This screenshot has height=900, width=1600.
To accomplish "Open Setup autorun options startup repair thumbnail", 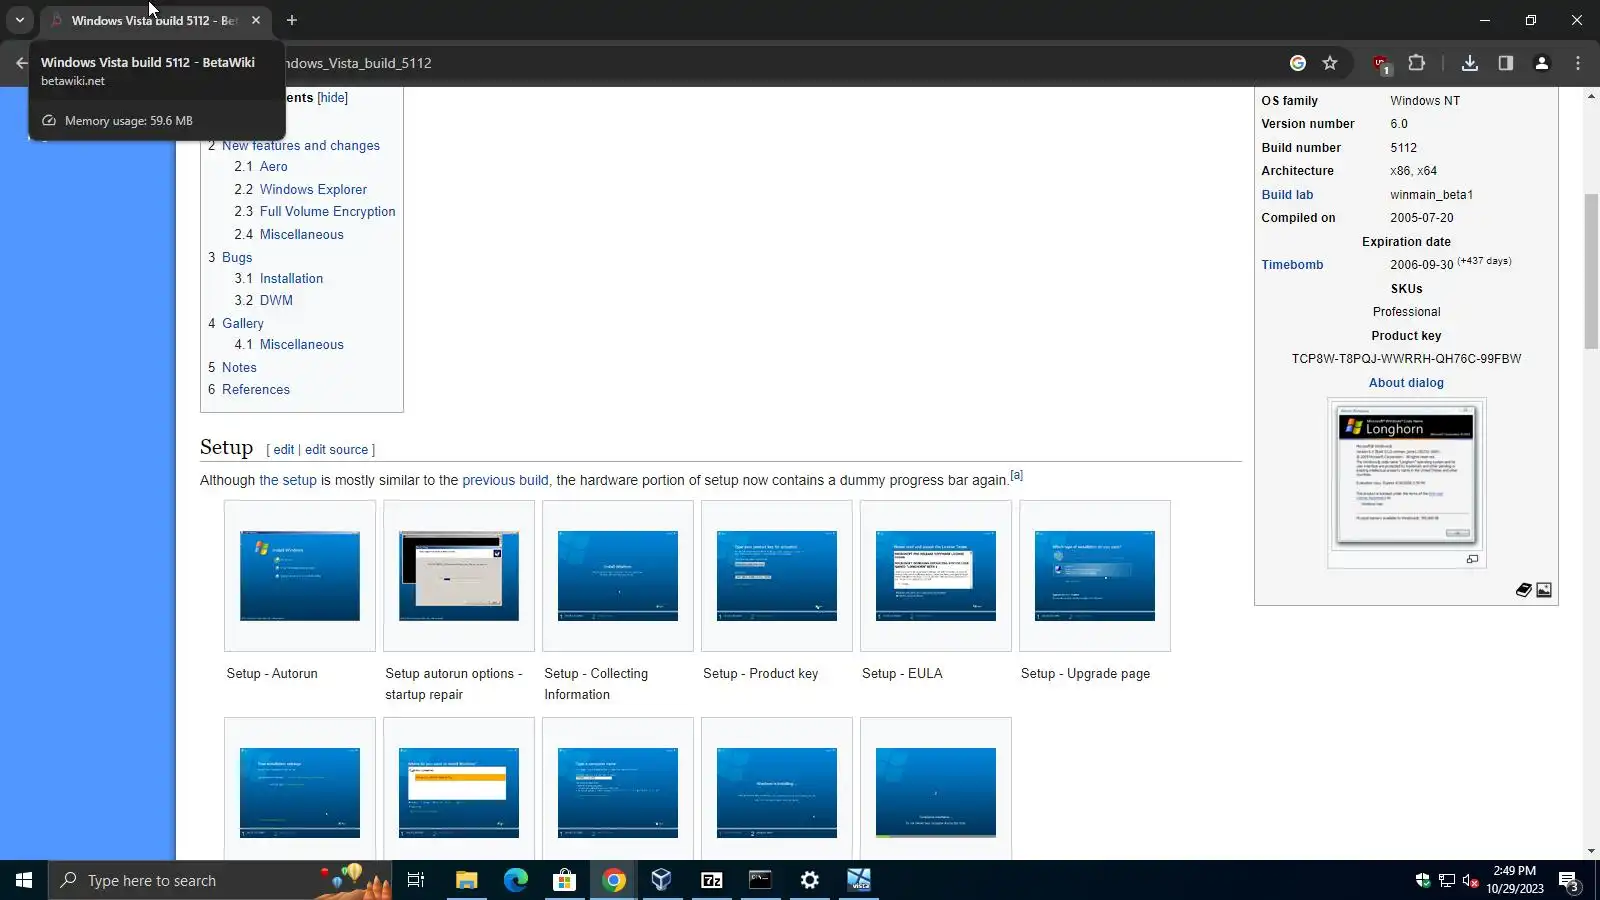I will (x=459, y=576).
